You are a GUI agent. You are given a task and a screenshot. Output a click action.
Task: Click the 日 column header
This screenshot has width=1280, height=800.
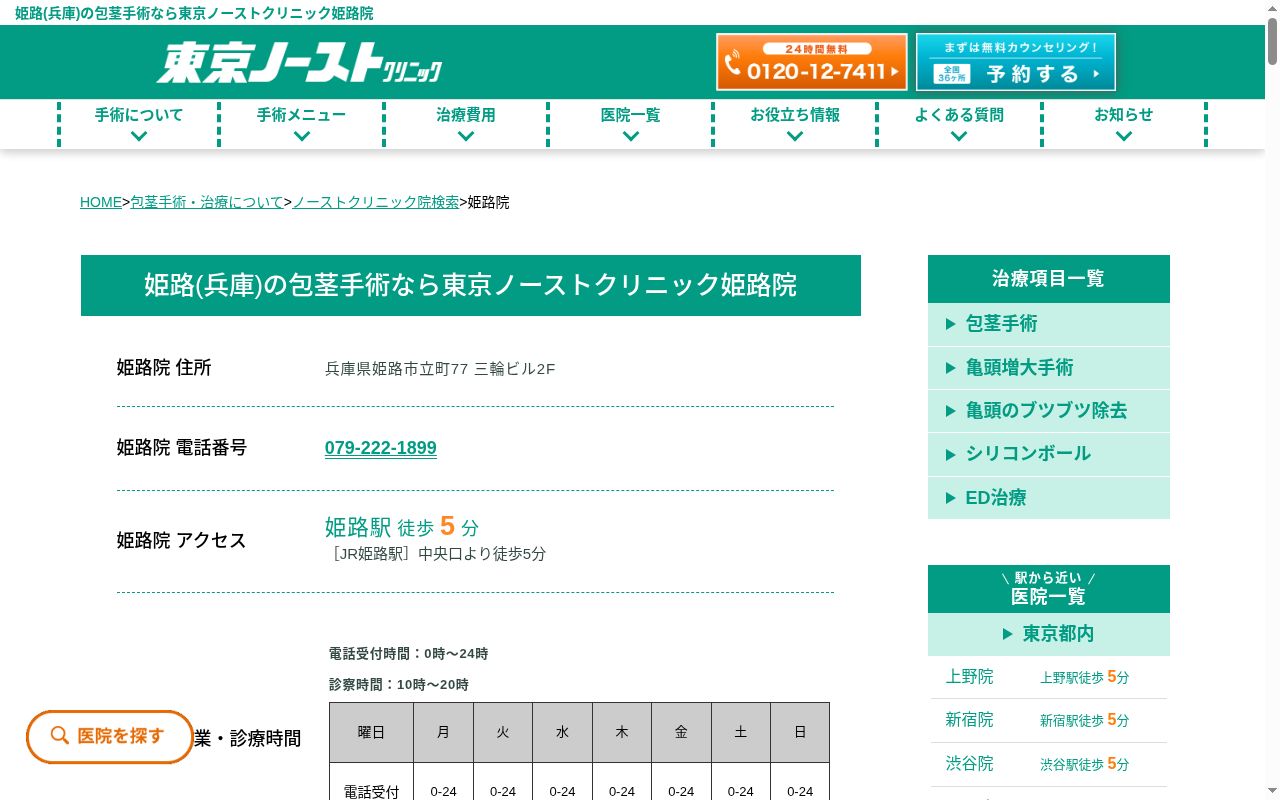click(800, 733)
